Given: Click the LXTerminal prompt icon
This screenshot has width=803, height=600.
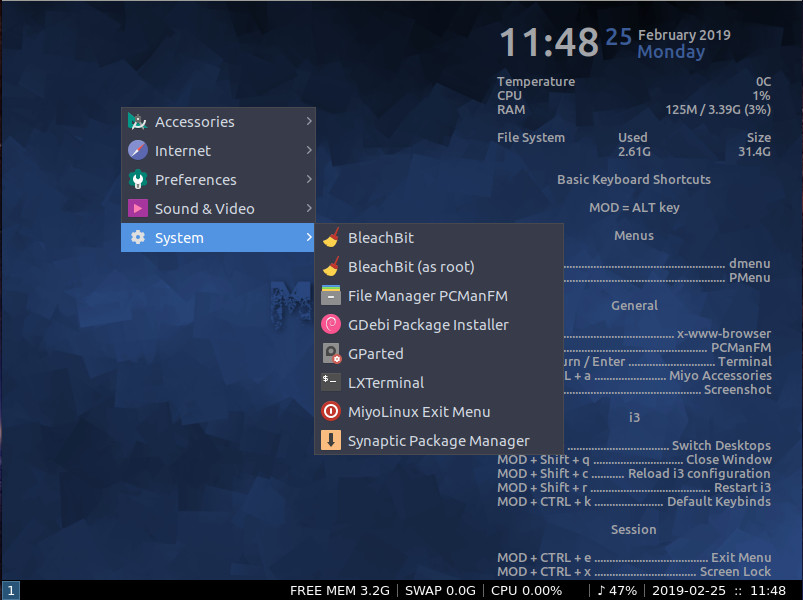Looking at the screenshot, I should tap(331, 382).
